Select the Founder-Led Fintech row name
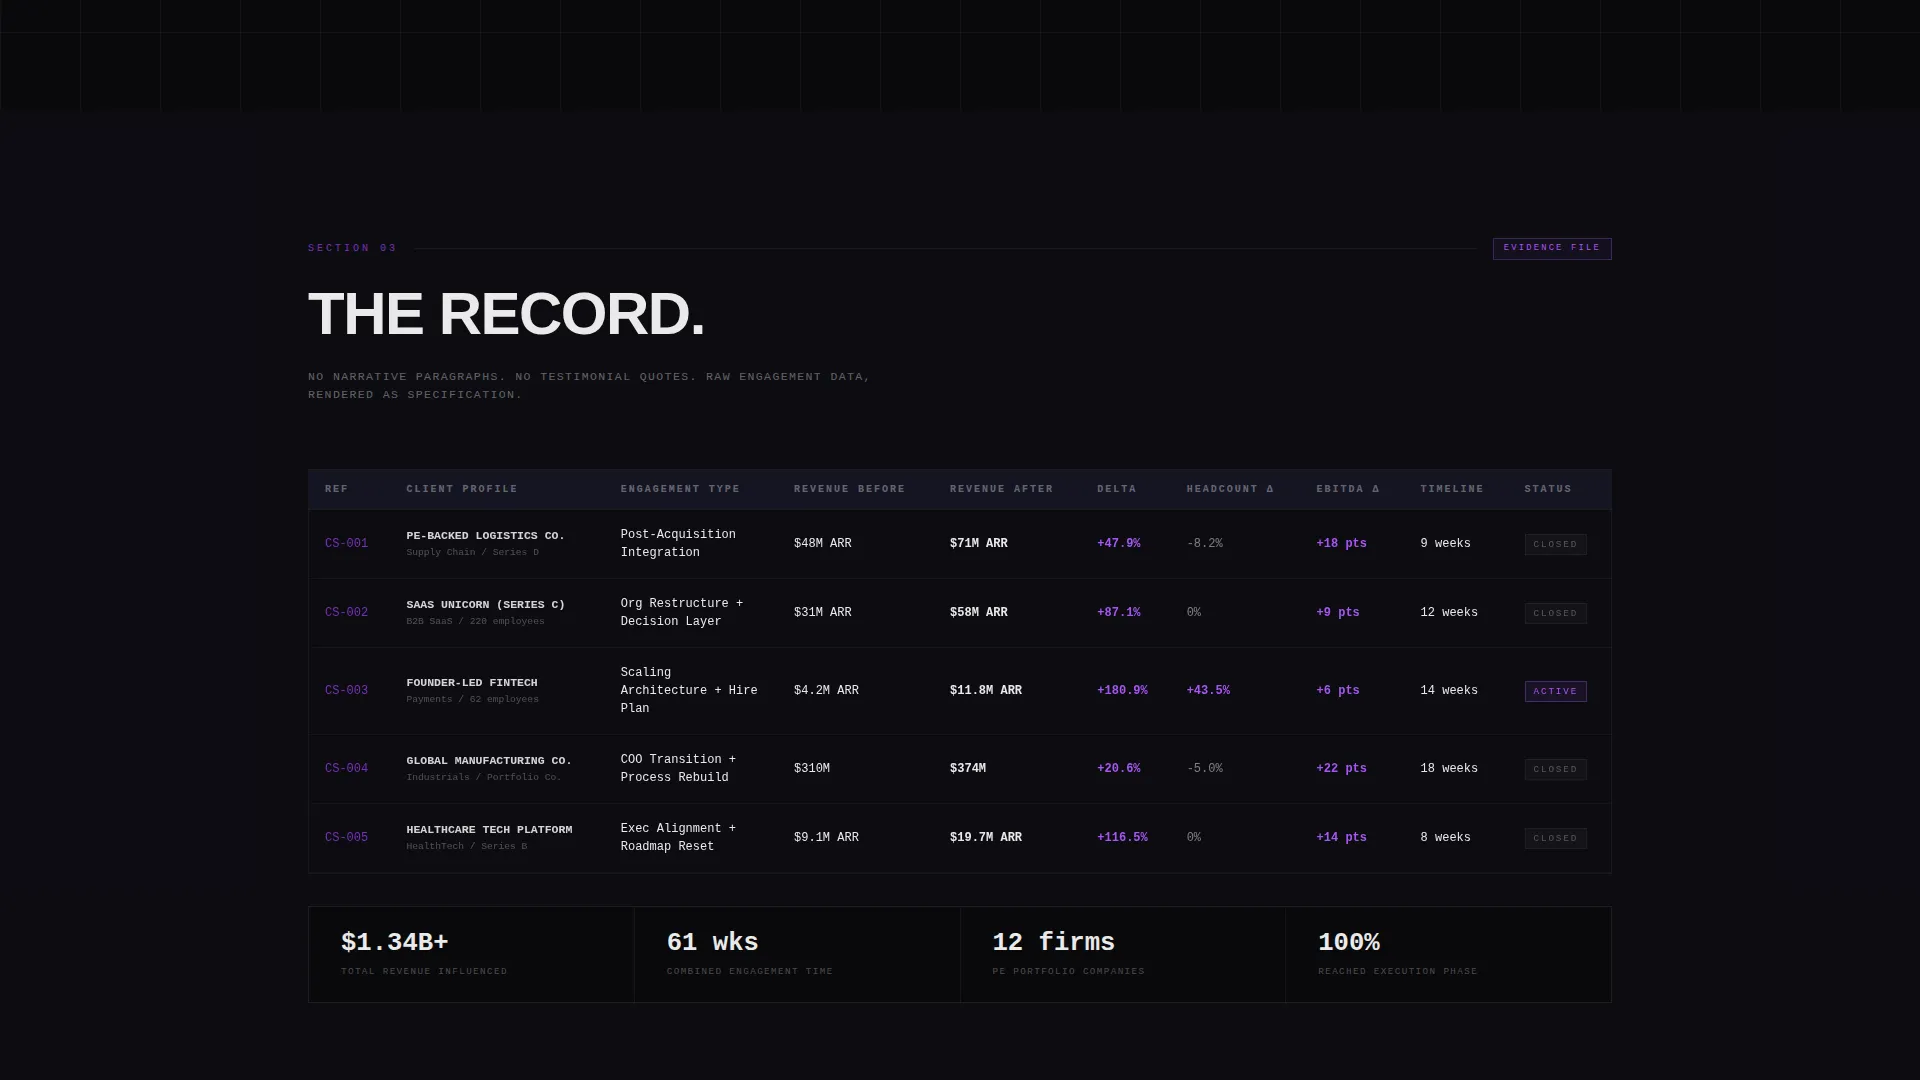This screenshot has width=1920, height=1080. (472, 683)
